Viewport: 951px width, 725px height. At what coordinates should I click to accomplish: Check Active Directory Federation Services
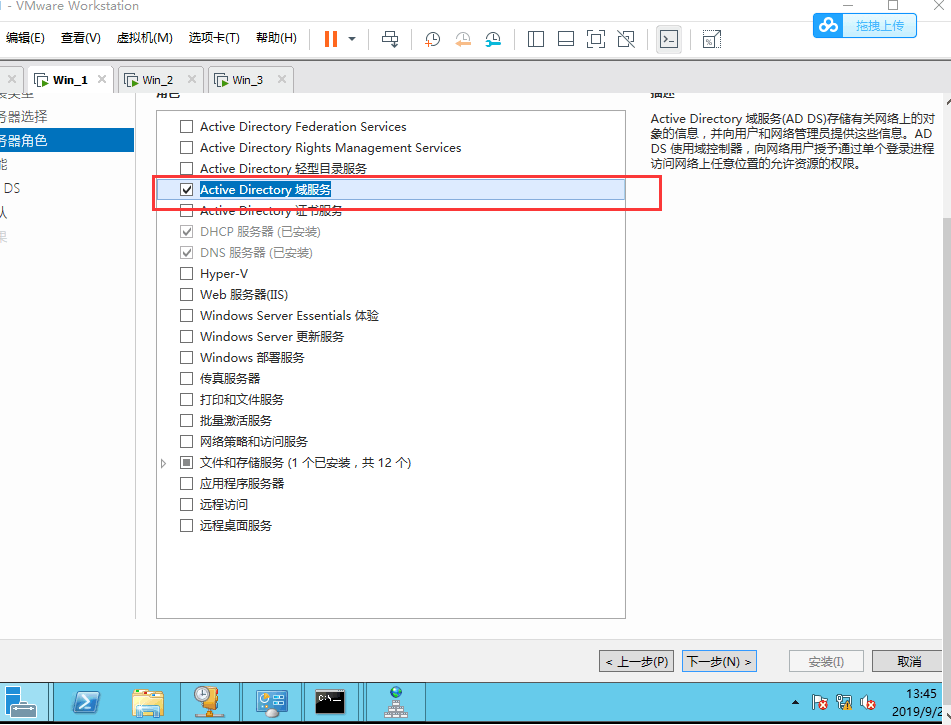coord(187,127)
